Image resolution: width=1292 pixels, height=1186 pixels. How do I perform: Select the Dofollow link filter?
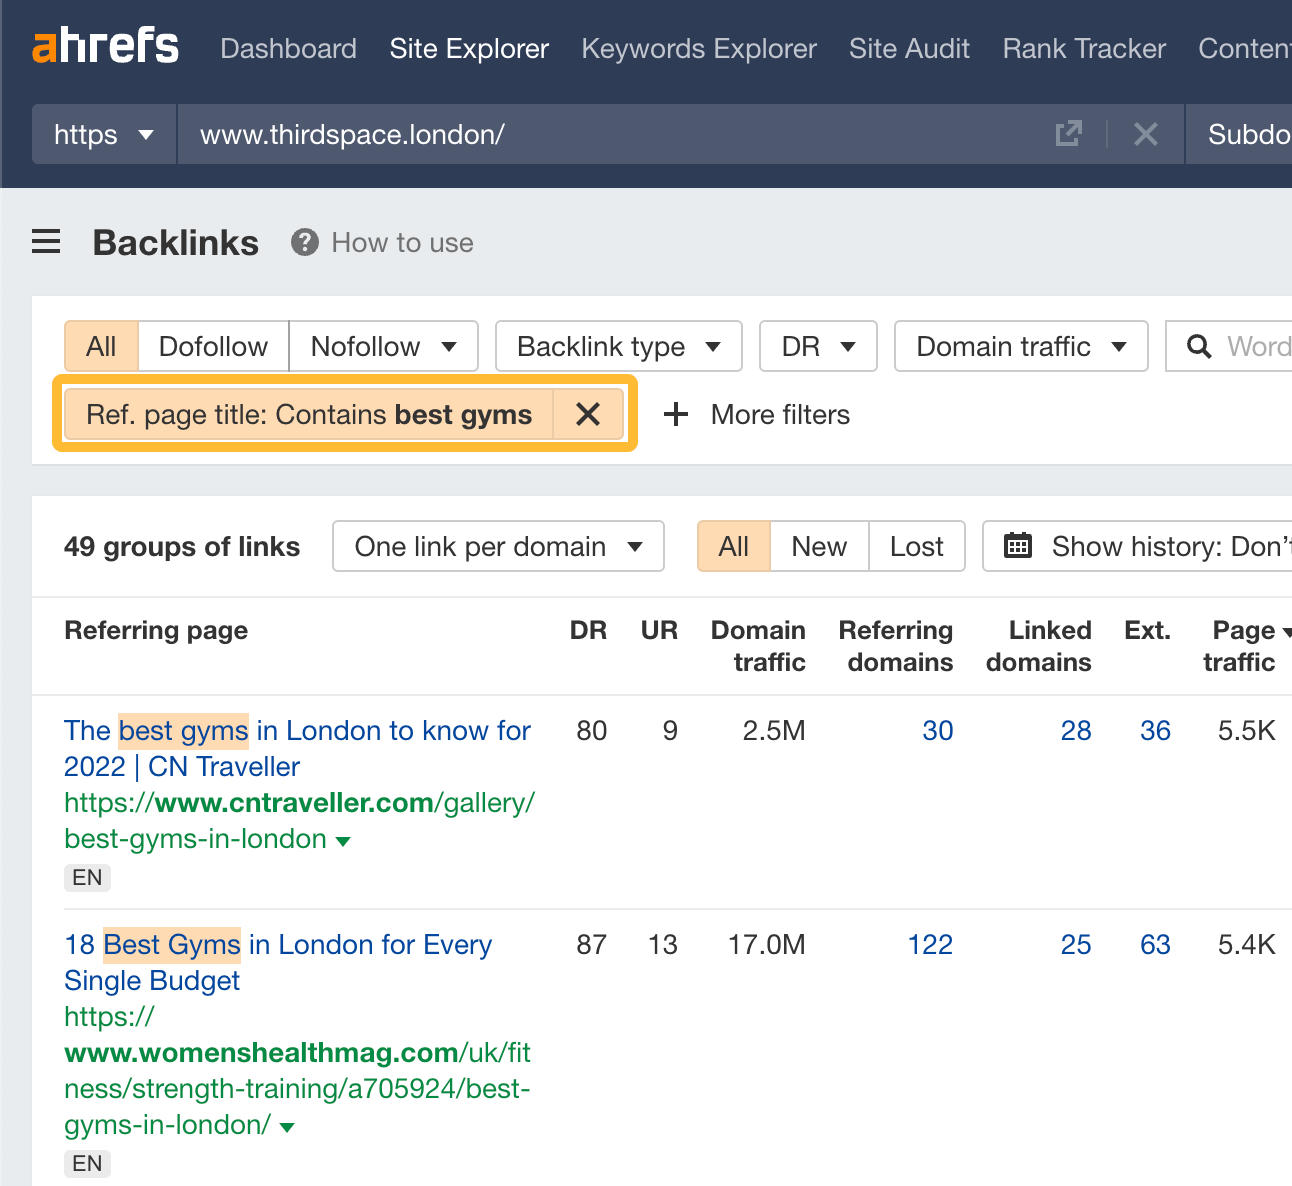tap(213, 346)
